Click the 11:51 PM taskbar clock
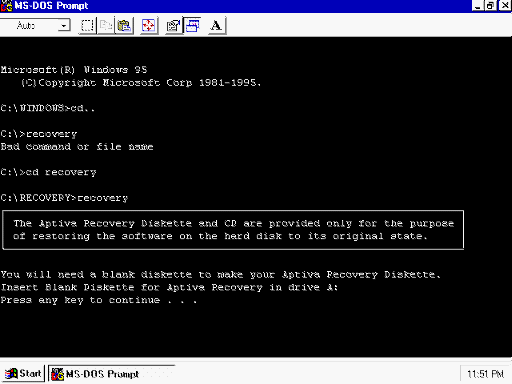512x384 pixels. tap(485, 374)
